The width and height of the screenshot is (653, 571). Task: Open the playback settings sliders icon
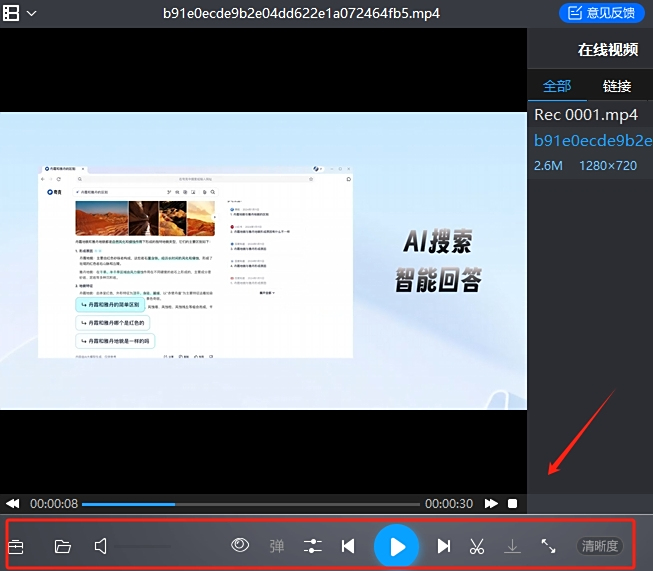click(313, 546)
